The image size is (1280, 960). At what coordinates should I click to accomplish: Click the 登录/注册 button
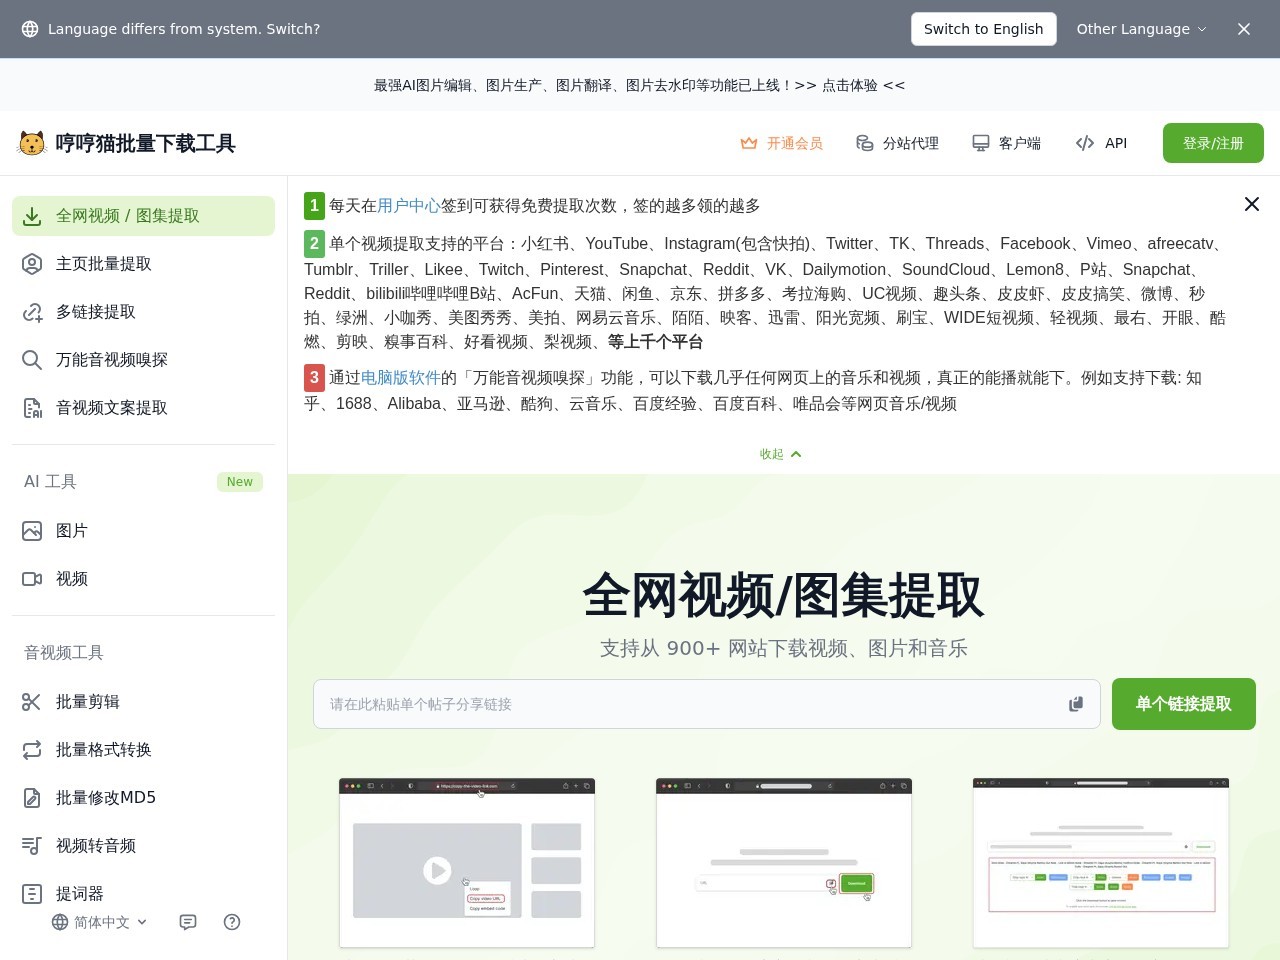[1213, 143]
